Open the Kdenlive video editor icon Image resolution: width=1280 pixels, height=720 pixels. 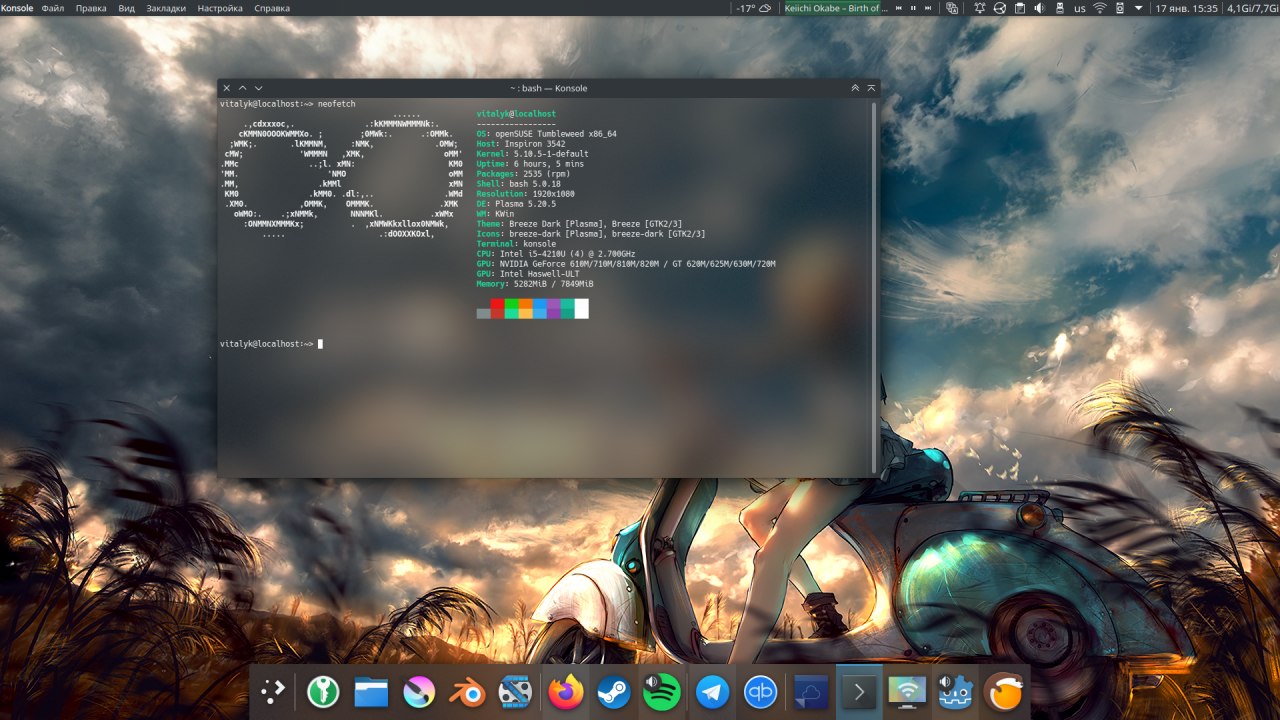click(516, 692)
